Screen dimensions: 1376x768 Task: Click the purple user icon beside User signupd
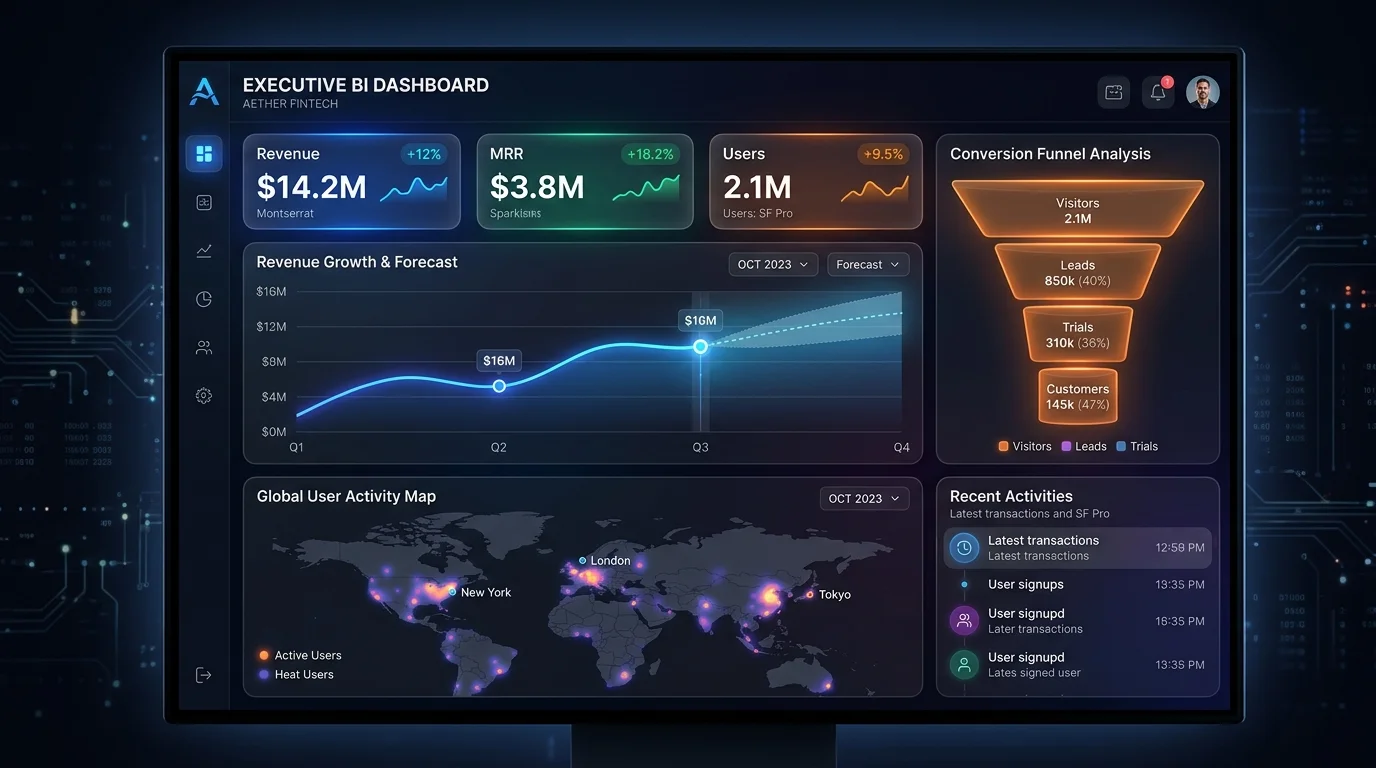pos(964,621)
